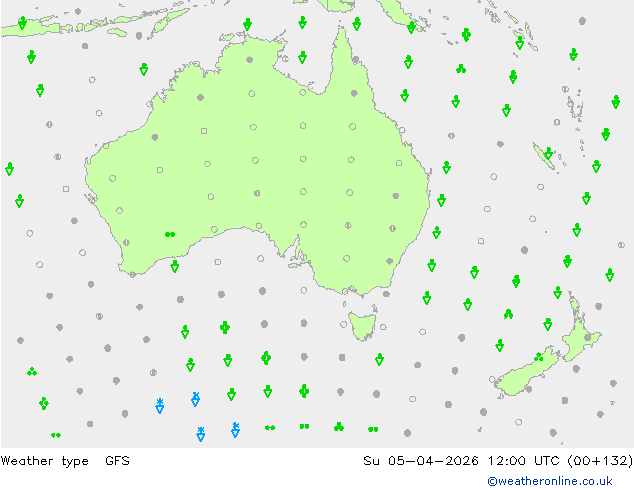Click the 'GFS' model label
Viewport: 634px width, 490px height.
[x=117, y=460]
